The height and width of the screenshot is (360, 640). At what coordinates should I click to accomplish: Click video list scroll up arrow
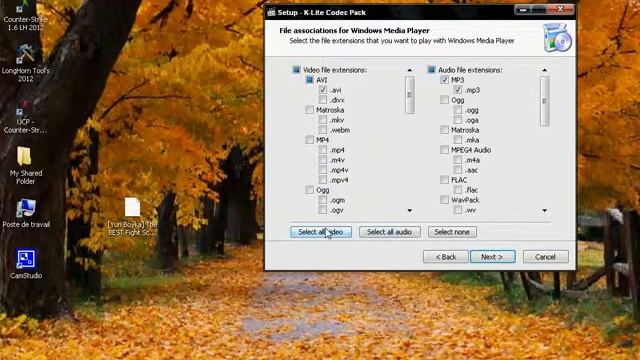coord(409,70)
